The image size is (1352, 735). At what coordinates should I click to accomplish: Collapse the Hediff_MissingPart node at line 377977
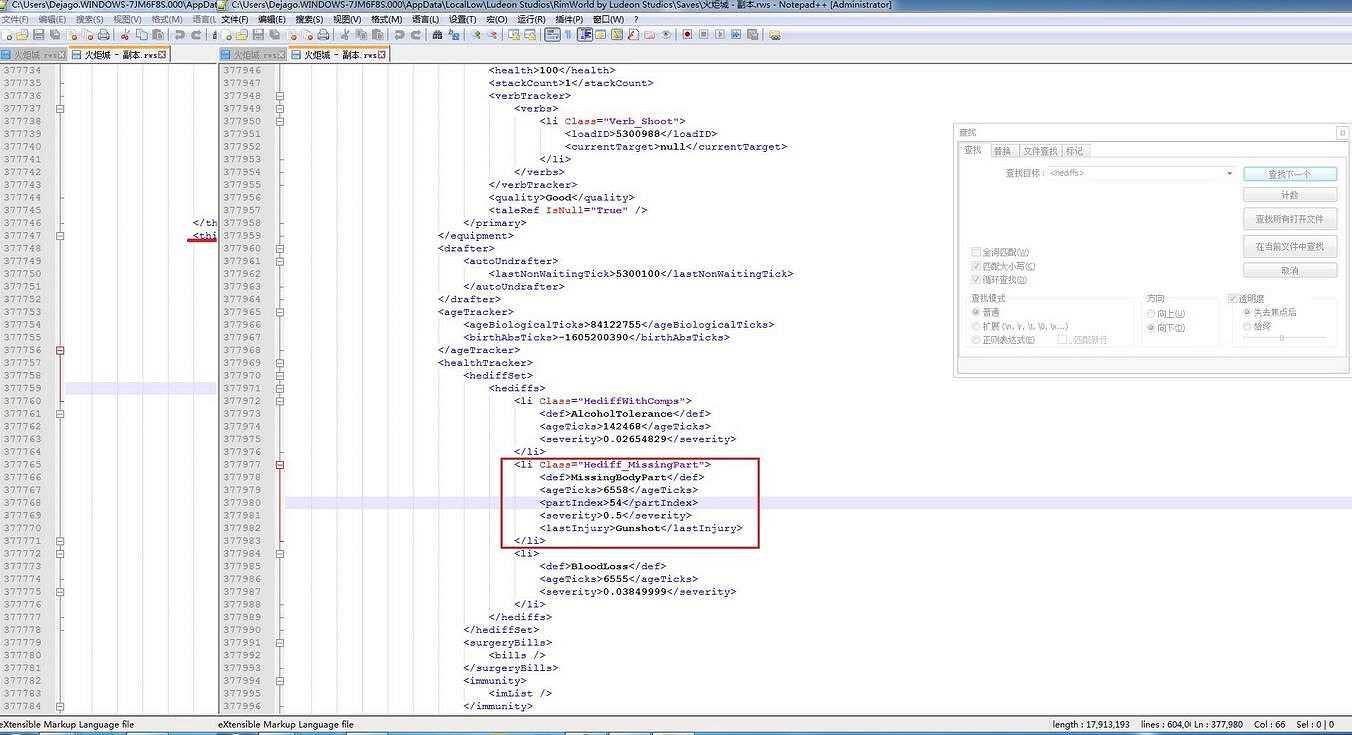[x=280, y=465]
